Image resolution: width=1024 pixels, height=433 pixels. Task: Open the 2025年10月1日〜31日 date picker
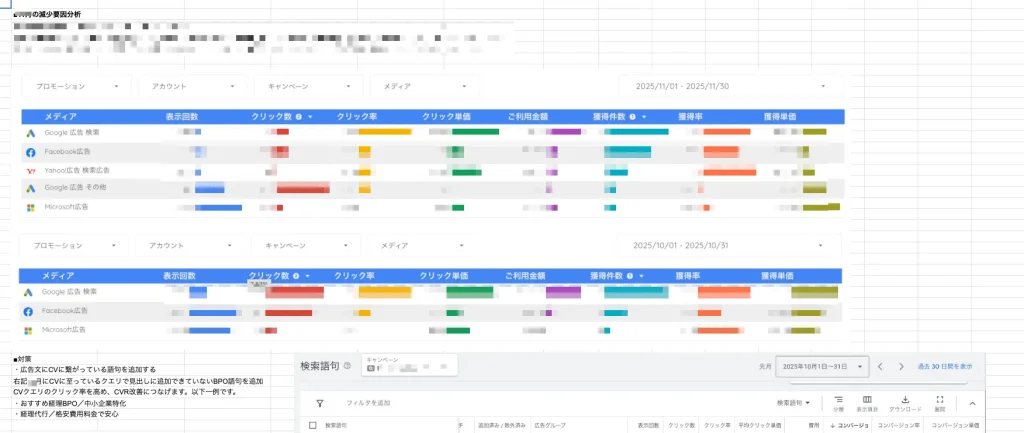824,367
